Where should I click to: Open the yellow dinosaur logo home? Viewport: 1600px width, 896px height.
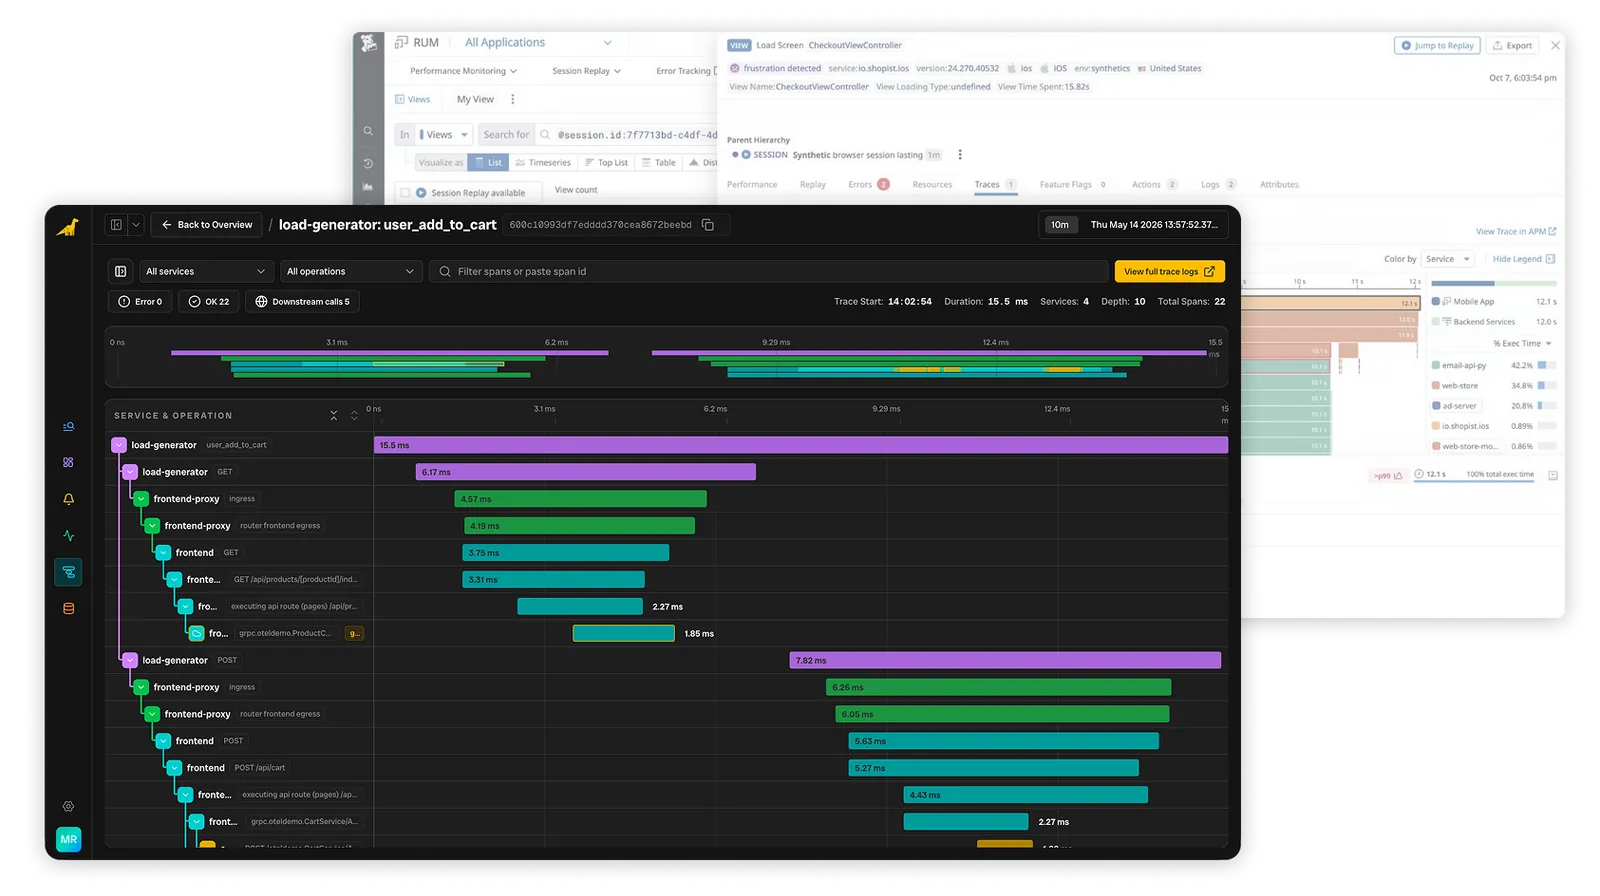coord(67,228)
